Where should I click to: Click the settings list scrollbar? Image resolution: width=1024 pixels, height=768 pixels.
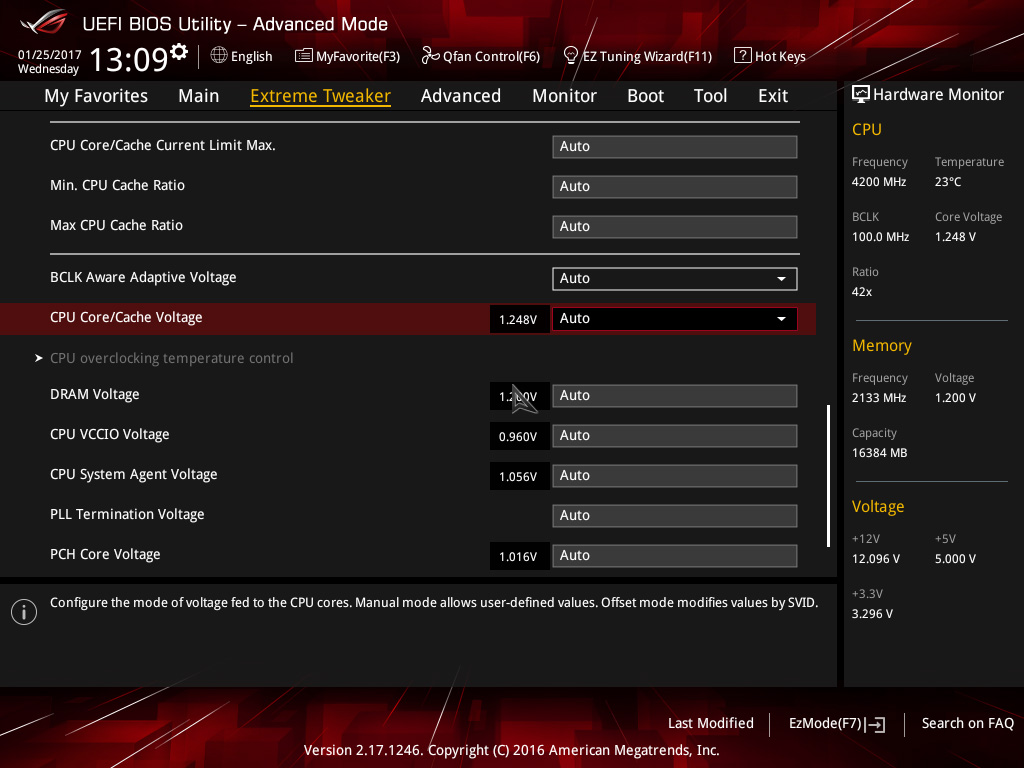(x=828, y=475)
